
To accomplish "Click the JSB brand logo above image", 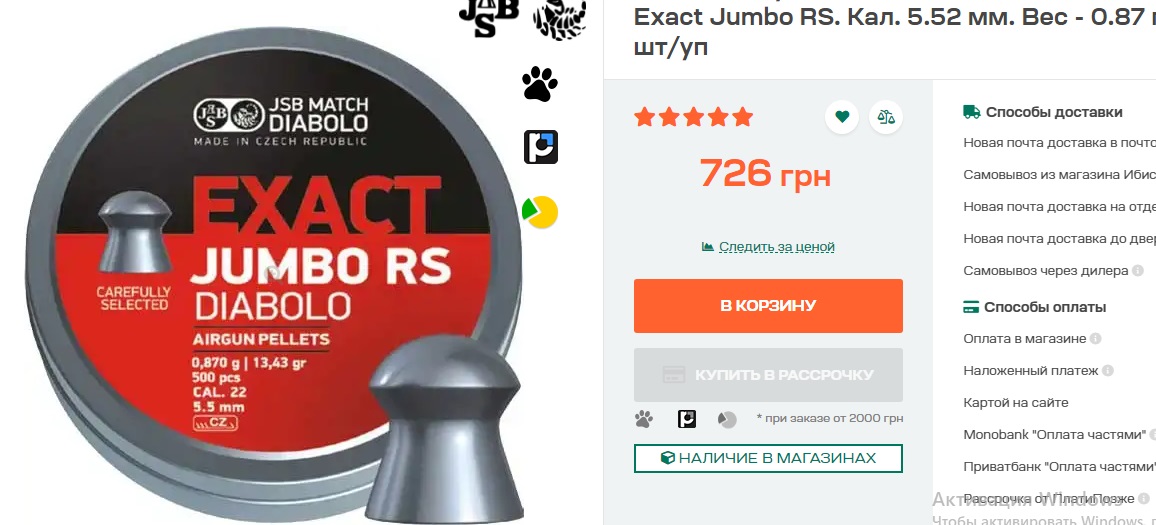I will point(489,18).
